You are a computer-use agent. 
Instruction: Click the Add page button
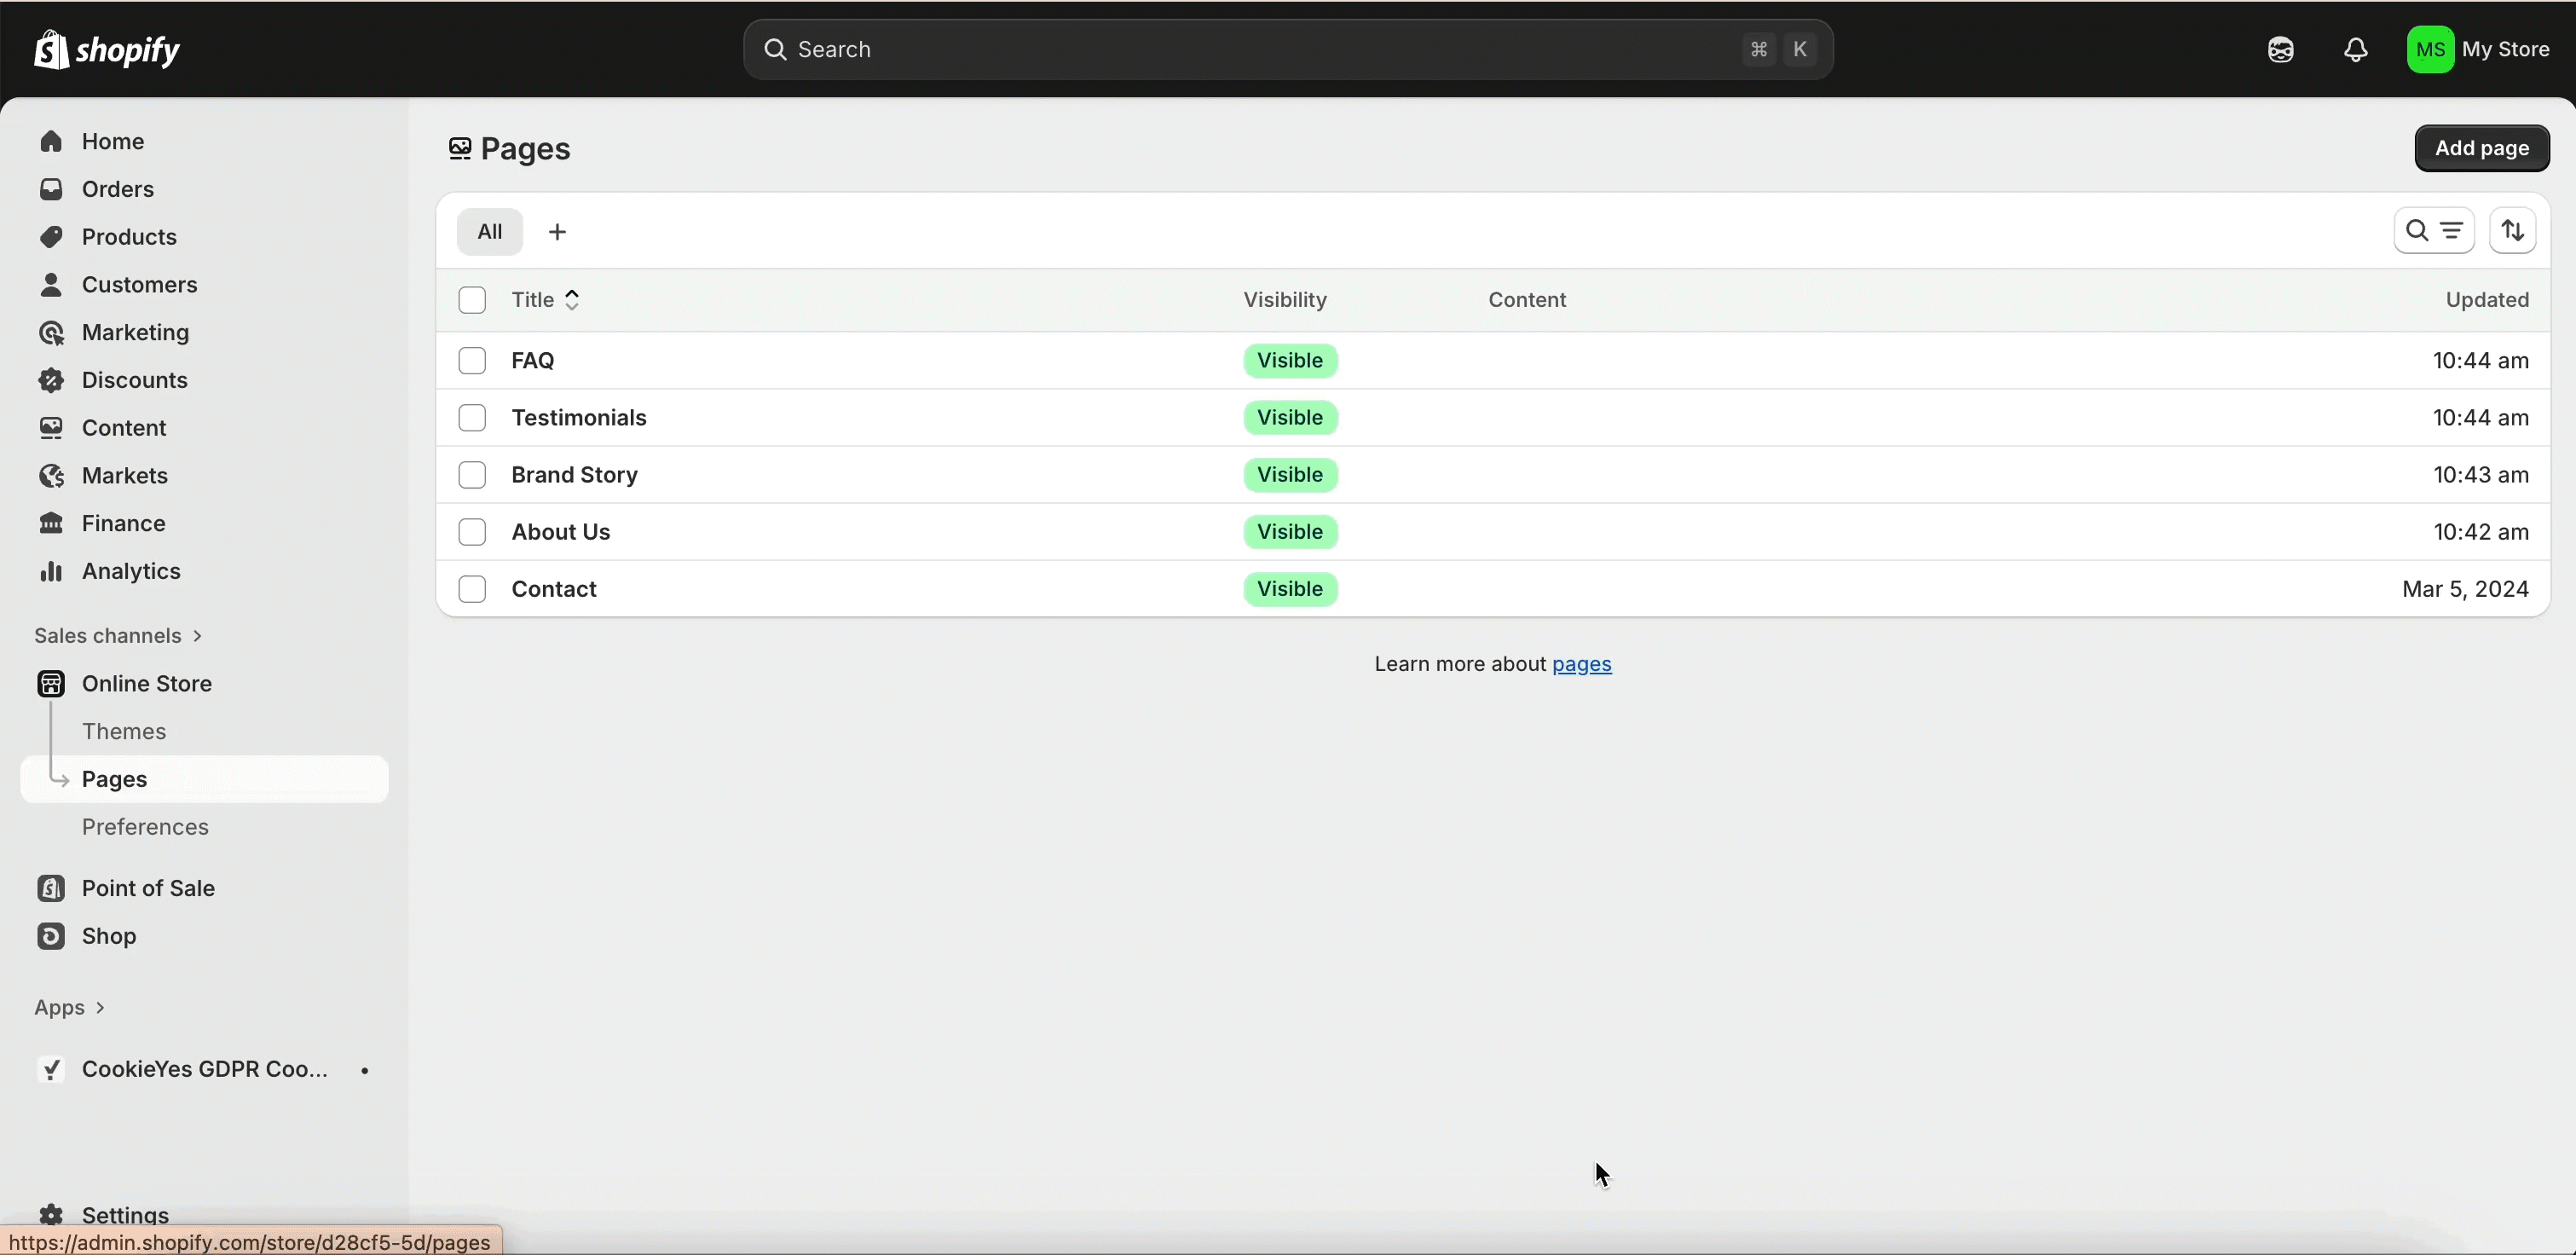click(2481, 148)
